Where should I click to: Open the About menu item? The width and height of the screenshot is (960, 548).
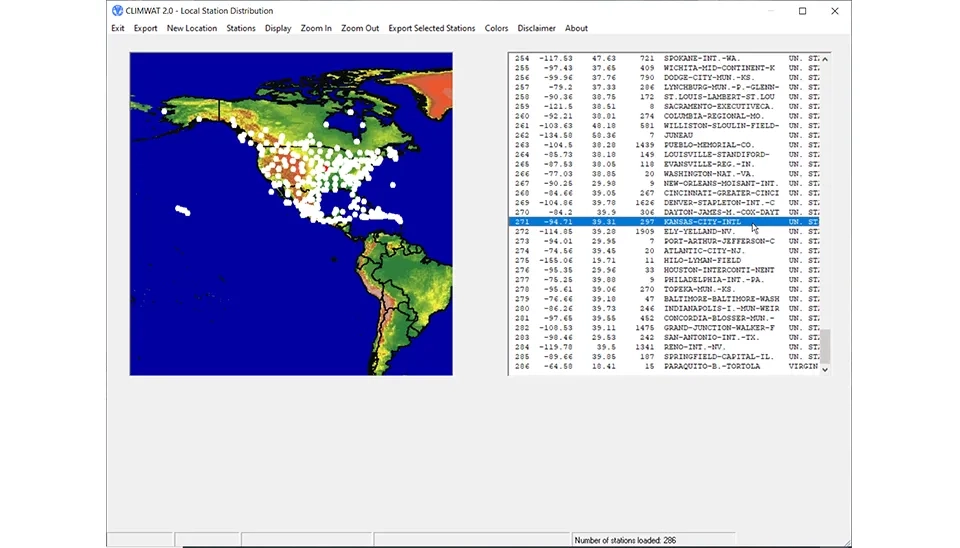point(577,28)
